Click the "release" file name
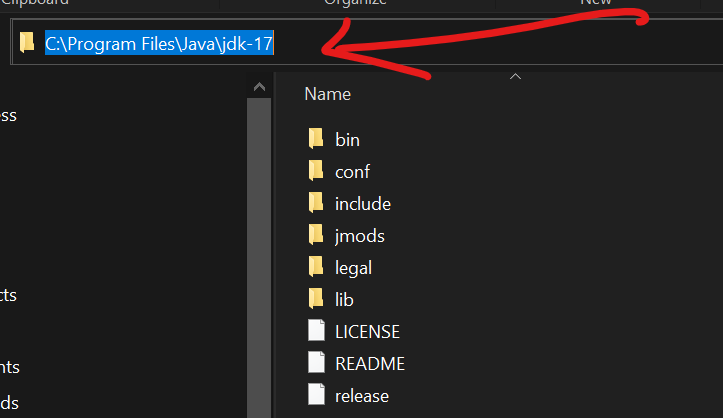The image size is (723, 418). 362,396
